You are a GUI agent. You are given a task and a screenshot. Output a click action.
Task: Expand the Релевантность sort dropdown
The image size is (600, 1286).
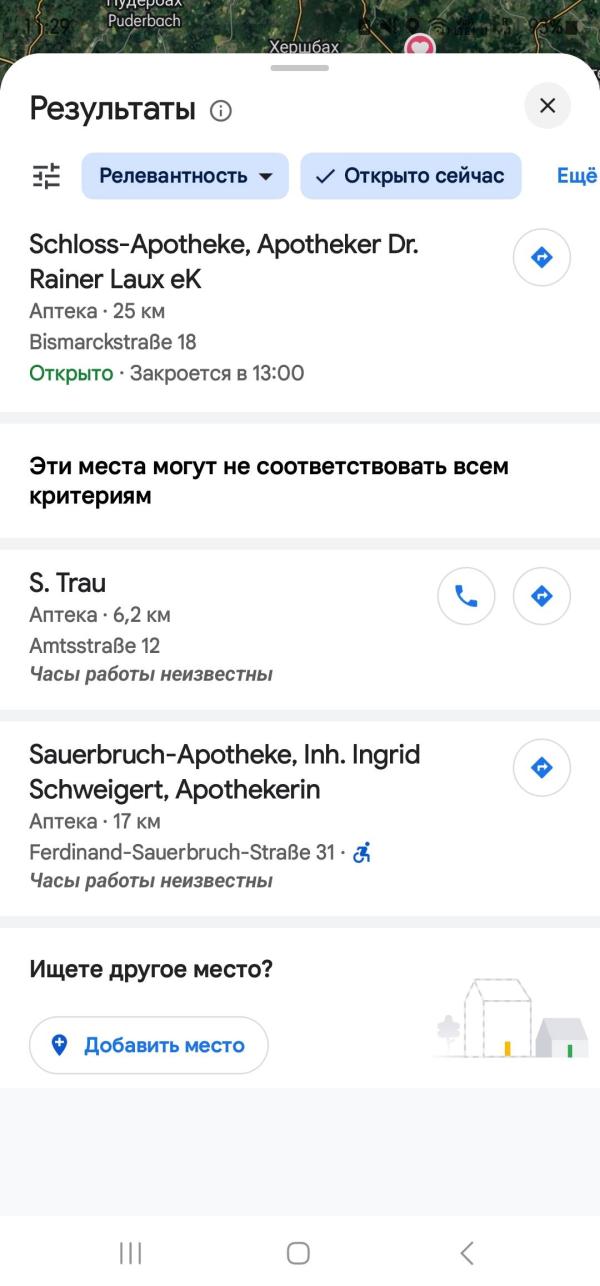[x=185, y=176]
